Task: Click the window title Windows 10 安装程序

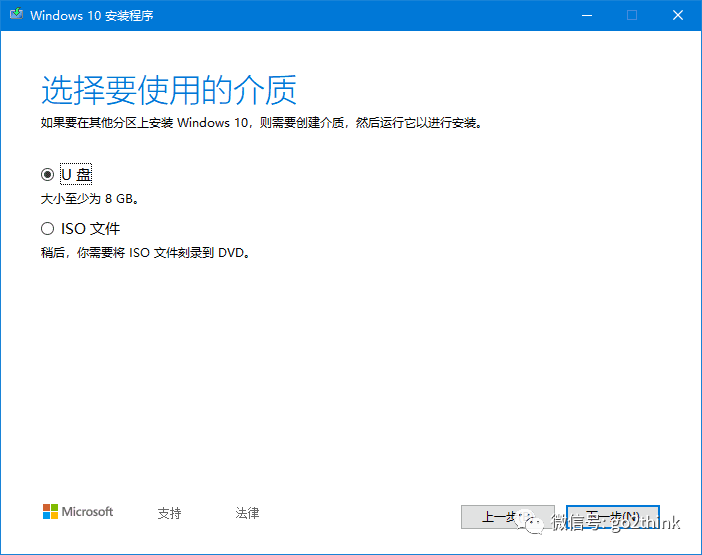Action: tap(92, 16)
